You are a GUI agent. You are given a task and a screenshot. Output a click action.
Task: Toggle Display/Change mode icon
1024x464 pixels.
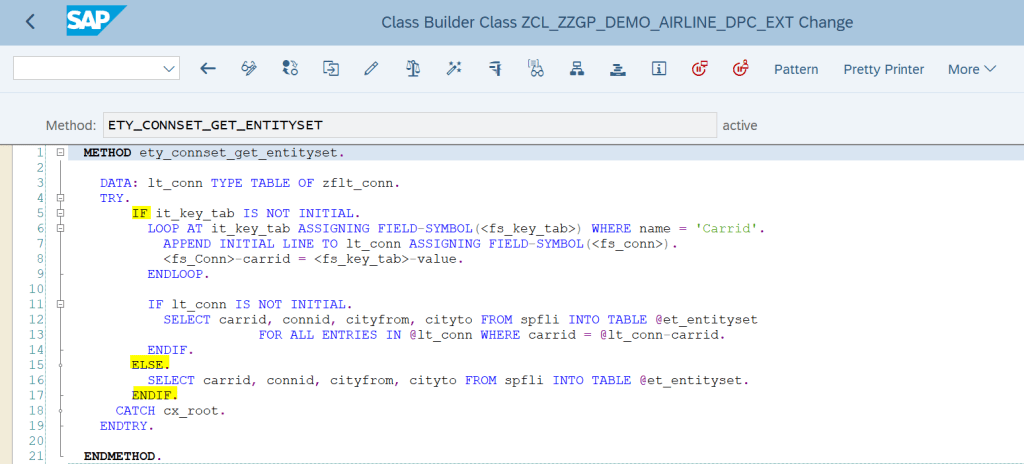(249, 69)
